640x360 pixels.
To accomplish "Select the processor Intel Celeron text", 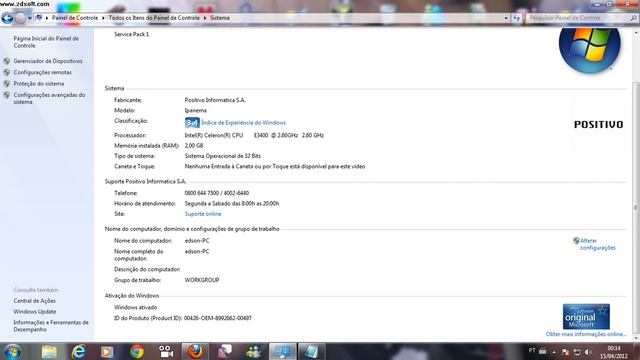I will pos(254,135).
